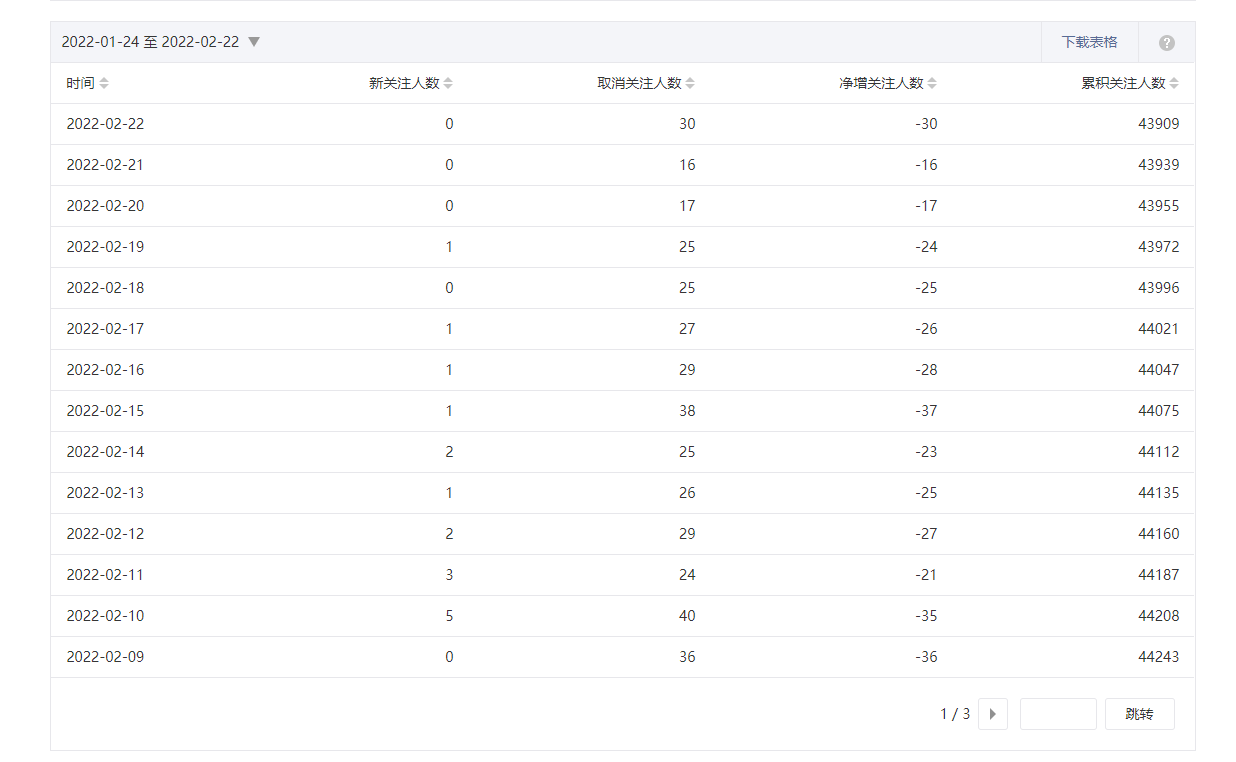Click sort arrows beside 净增关注人数
This screenshot has height=762, width=1236.
tap(932, 84)
